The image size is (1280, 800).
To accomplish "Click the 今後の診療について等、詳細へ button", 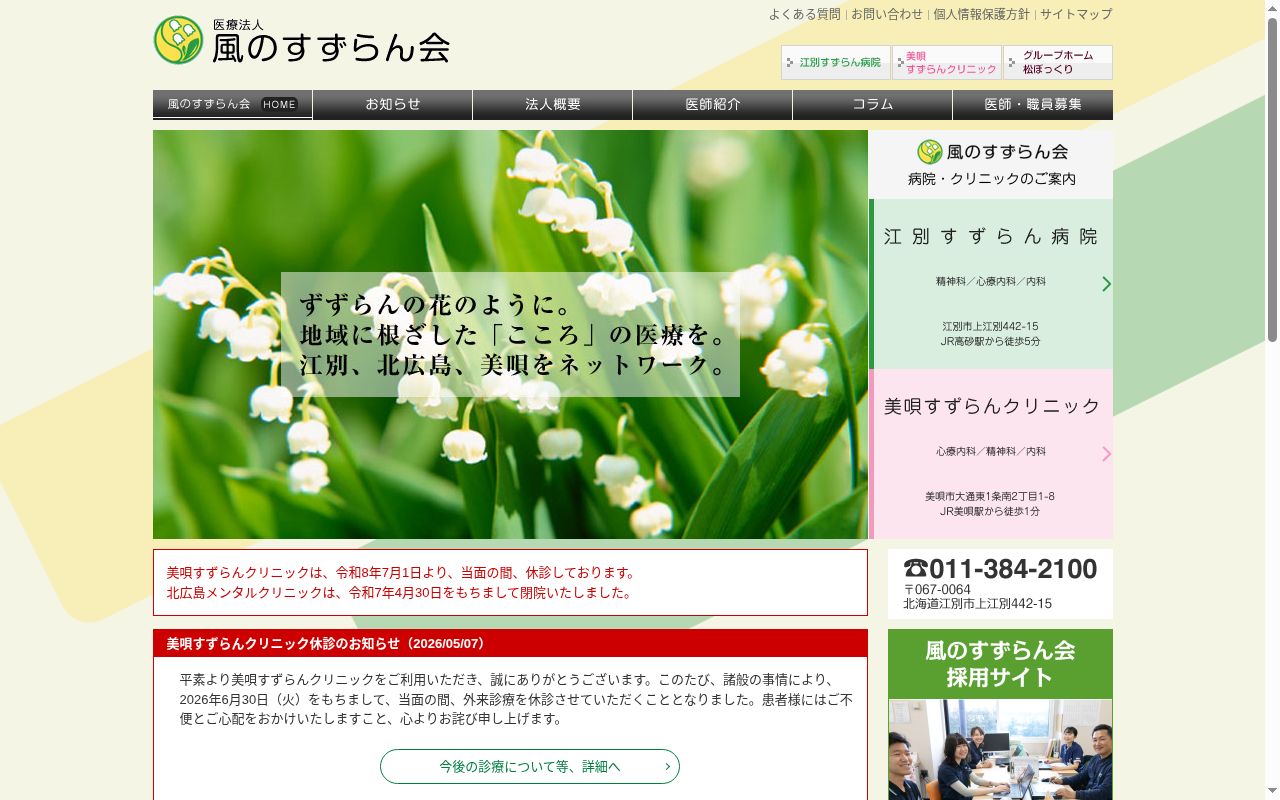I will pos(530,766).
